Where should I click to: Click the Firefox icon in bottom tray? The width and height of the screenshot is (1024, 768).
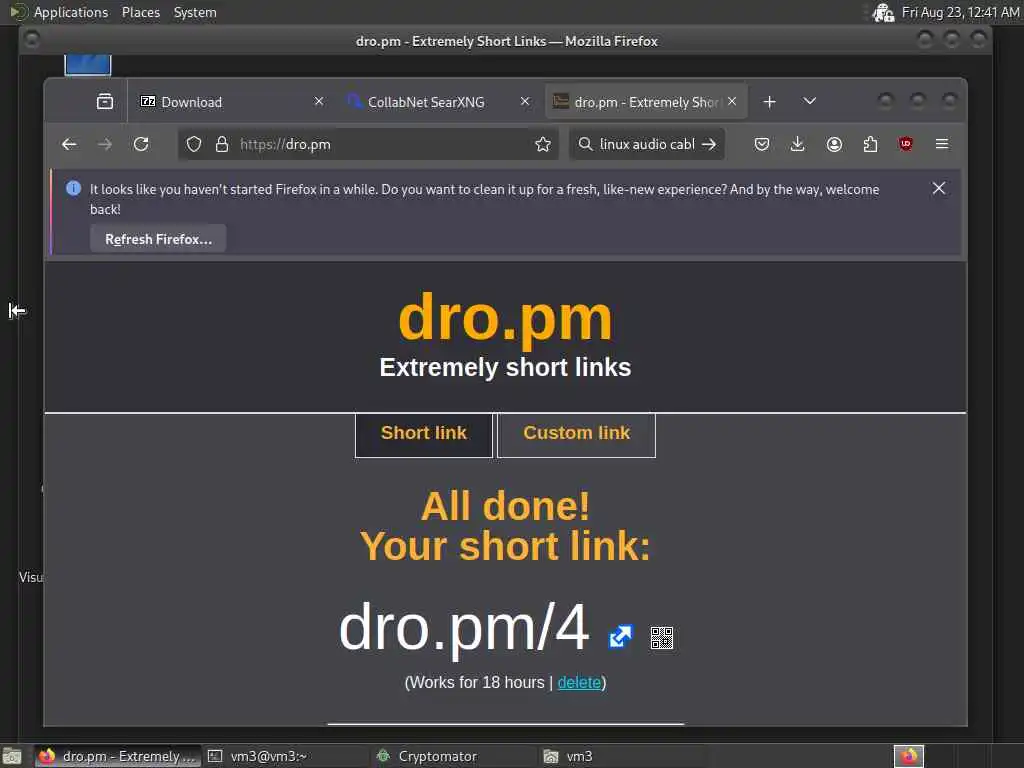pyautogui.click(x=908, y=756)
